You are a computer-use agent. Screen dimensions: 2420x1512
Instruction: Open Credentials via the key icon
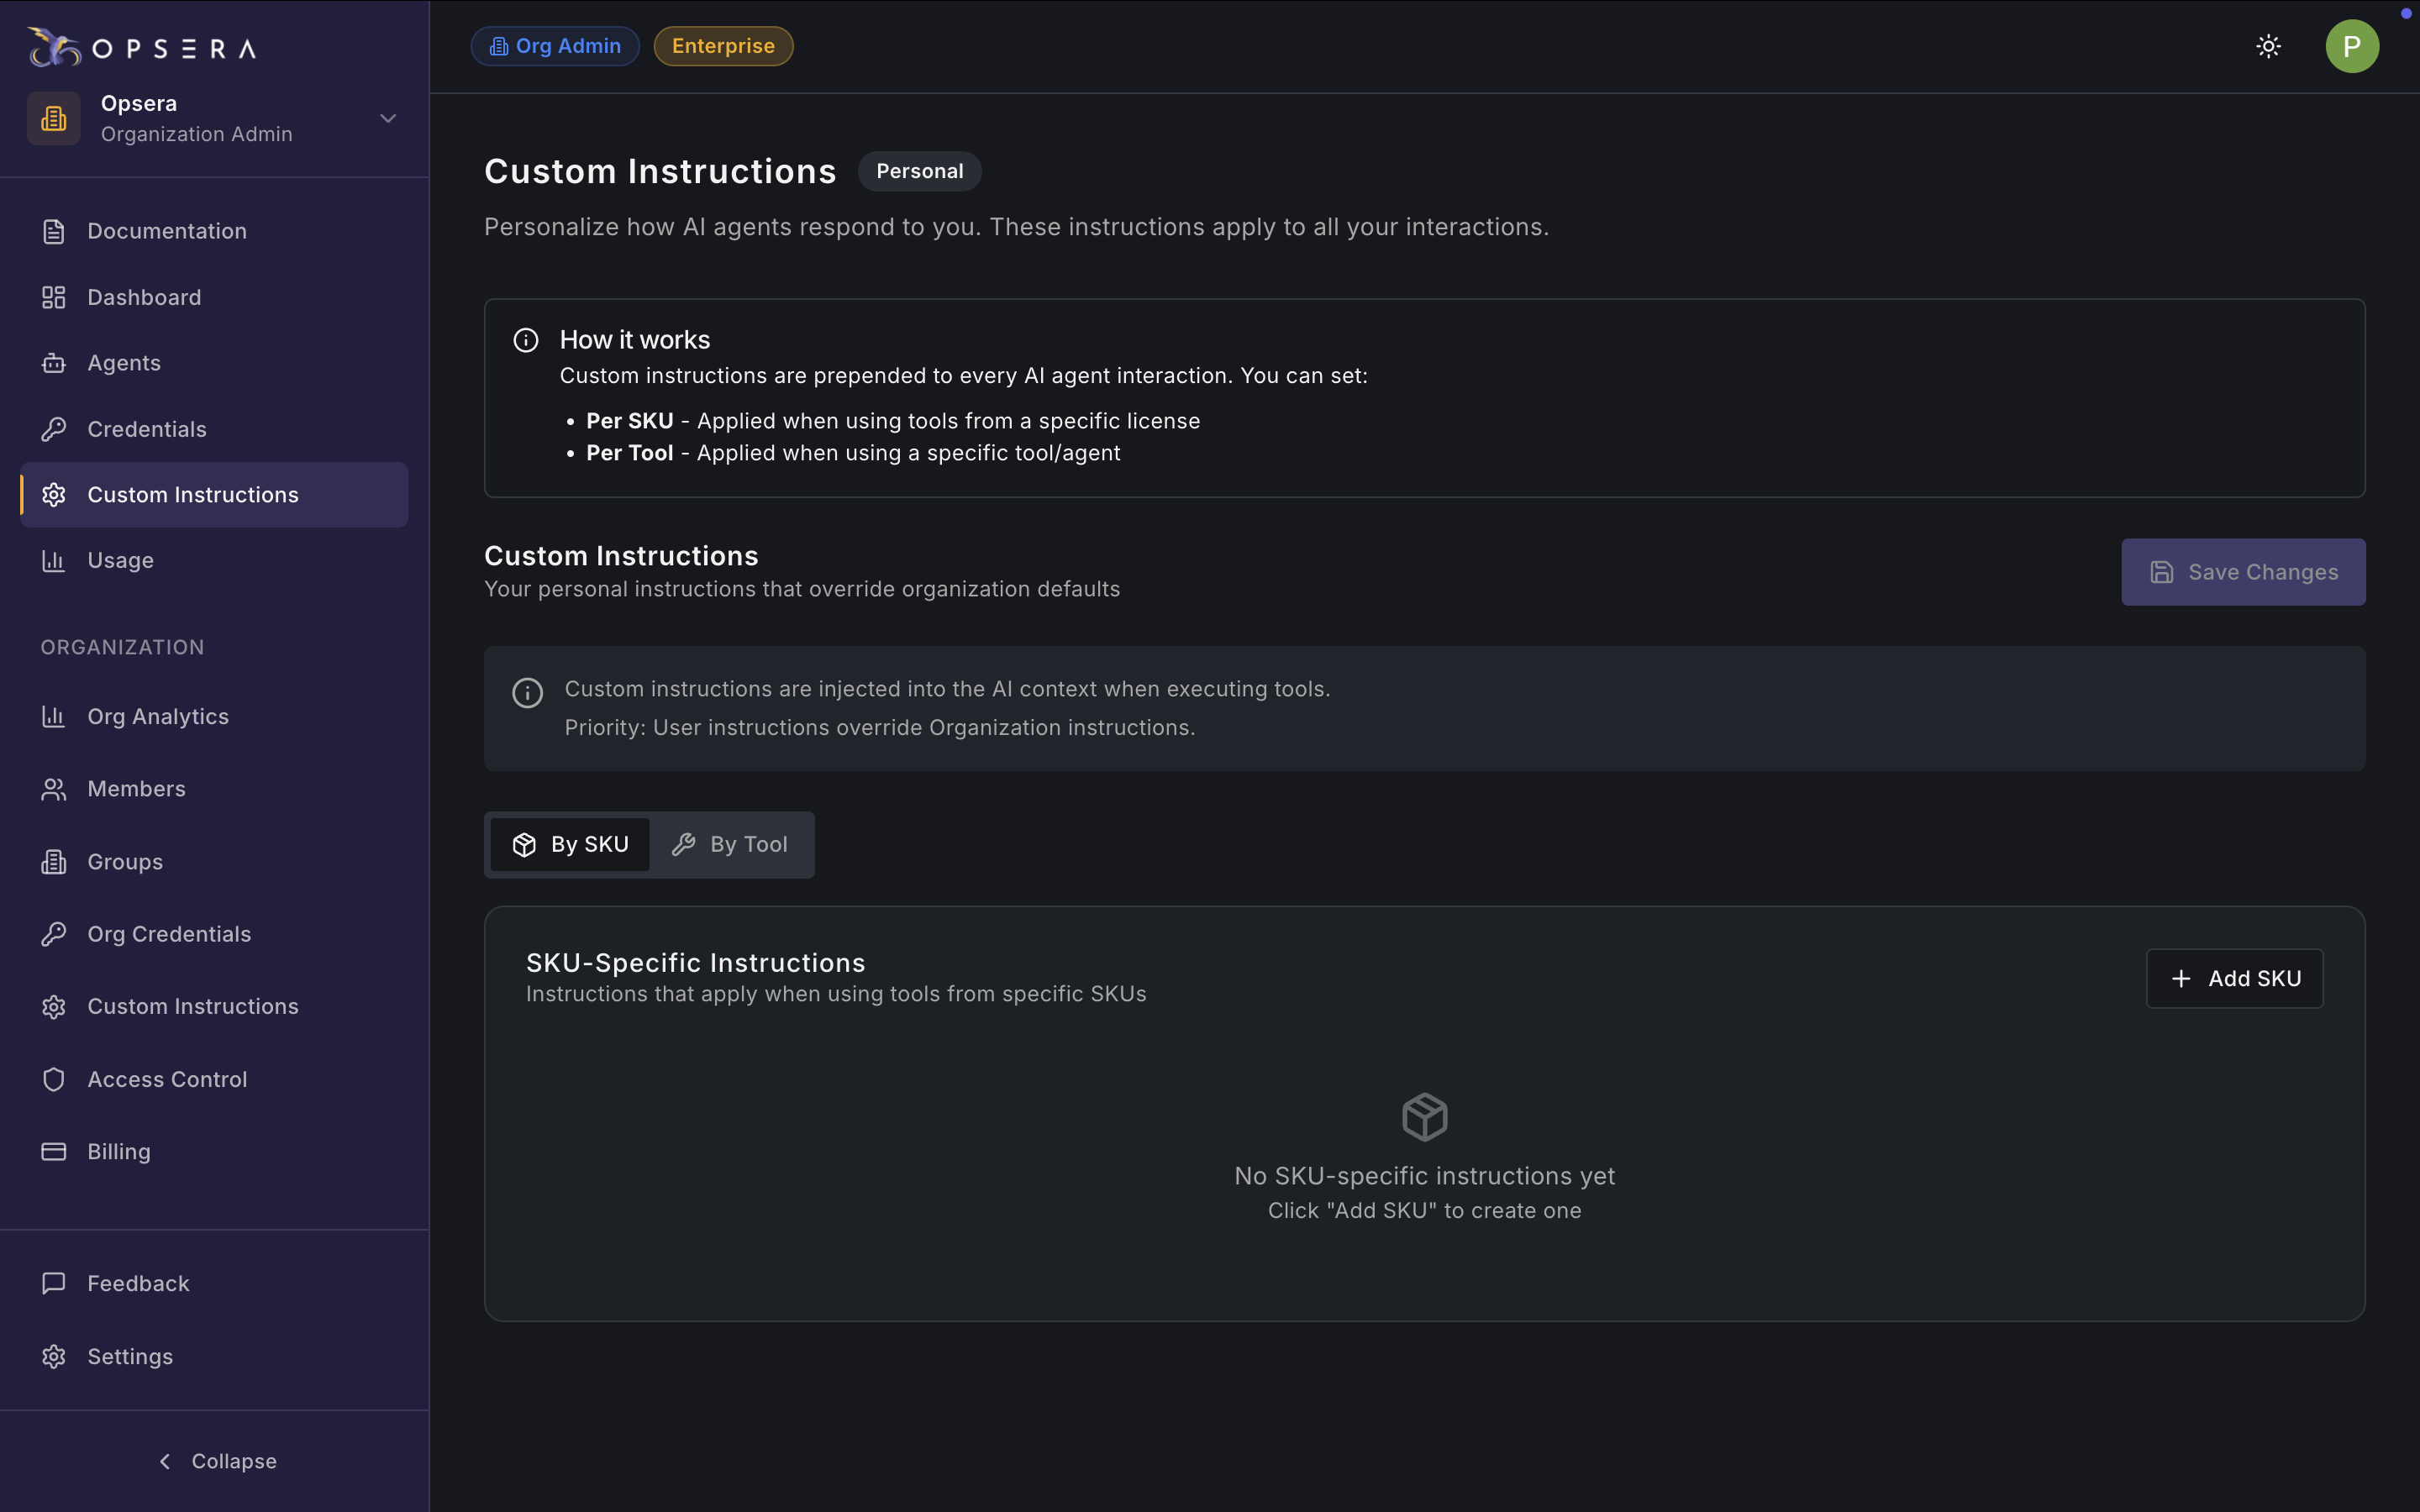click(54, 429)
